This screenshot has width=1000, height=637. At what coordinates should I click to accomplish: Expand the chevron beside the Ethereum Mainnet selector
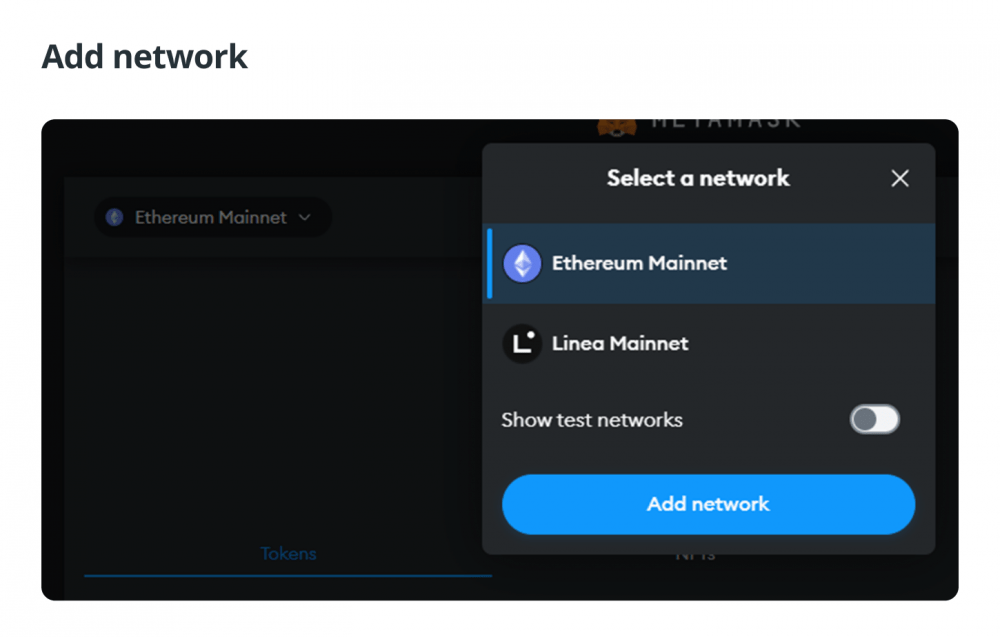[305, 217]
